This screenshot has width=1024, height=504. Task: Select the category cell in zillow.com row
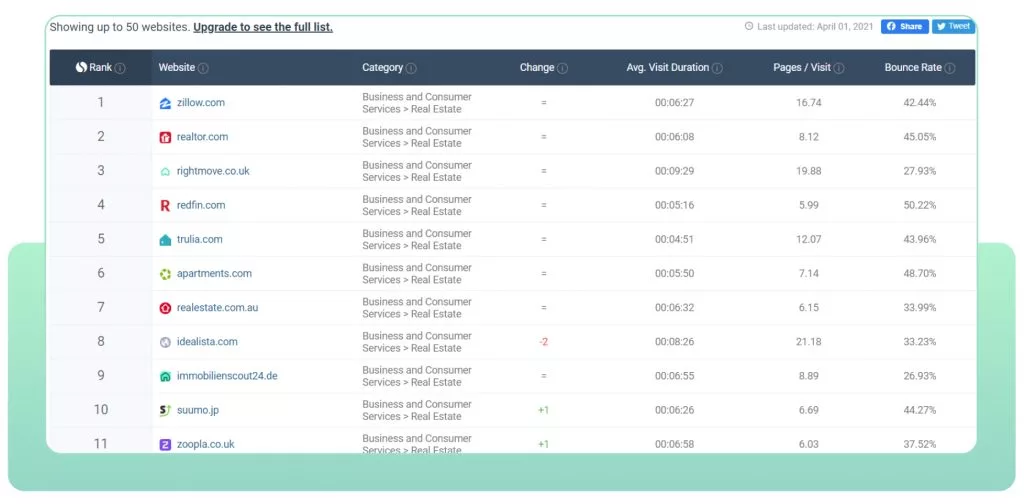(417, 102)
